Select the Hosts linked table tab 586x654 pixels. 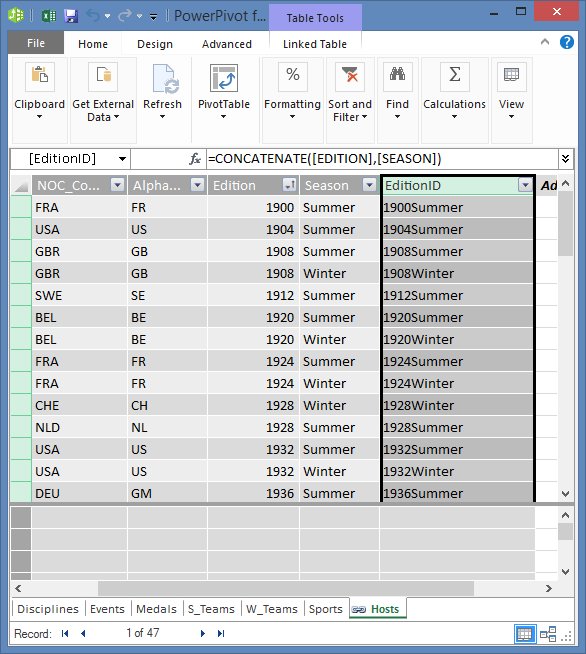click(x=377, y=609)
